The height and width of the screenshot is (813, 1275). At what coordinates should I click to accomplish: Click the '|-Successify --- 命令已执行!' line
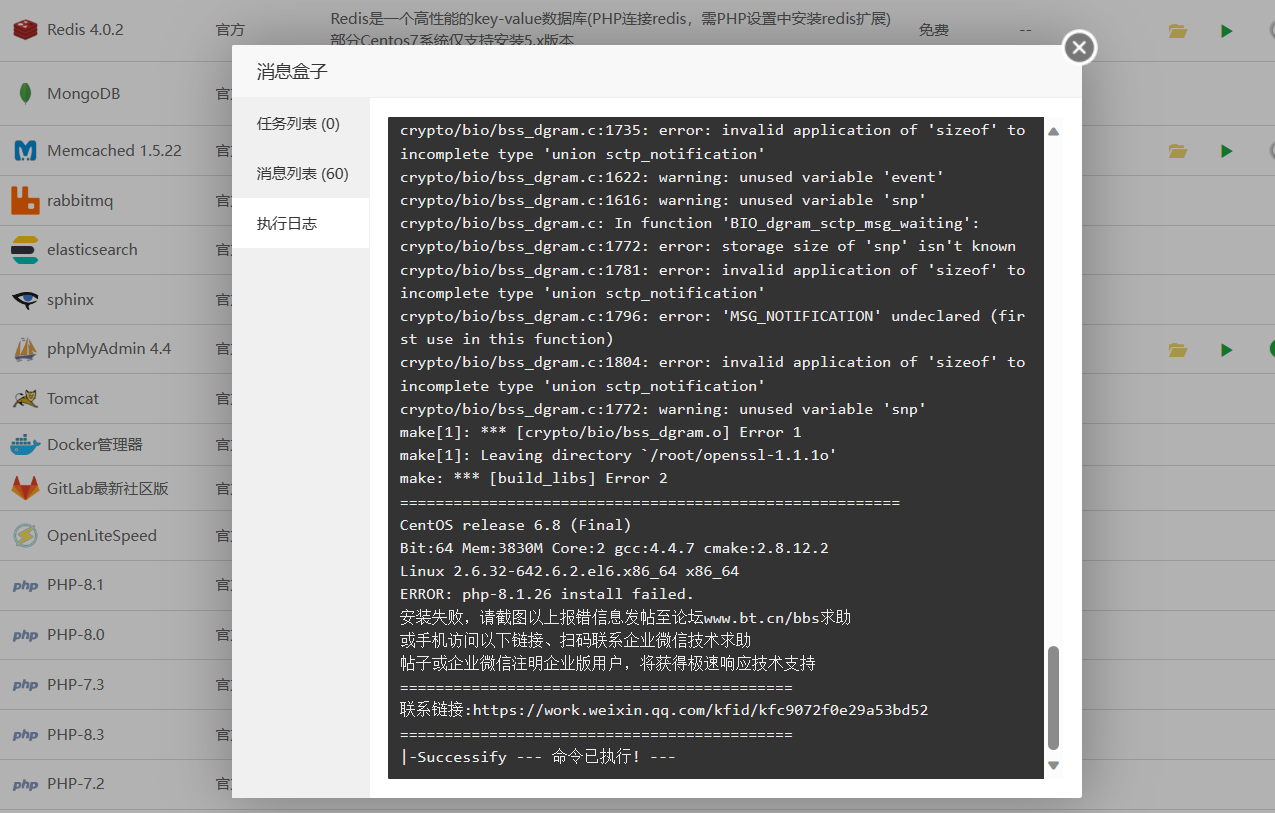tap(538, 758)
